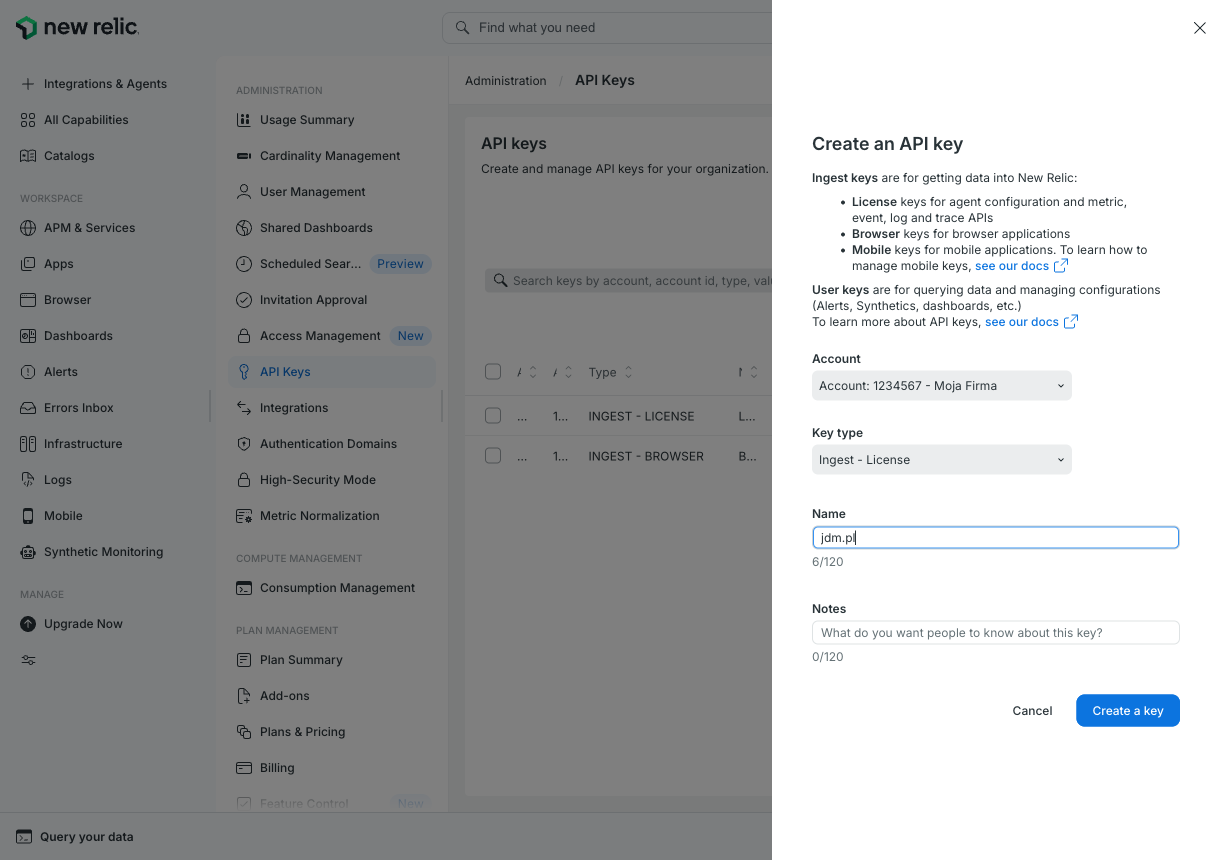Follow the mobile keys 'see our docs' link
1220x860 pixels.
coord(1021,266)
